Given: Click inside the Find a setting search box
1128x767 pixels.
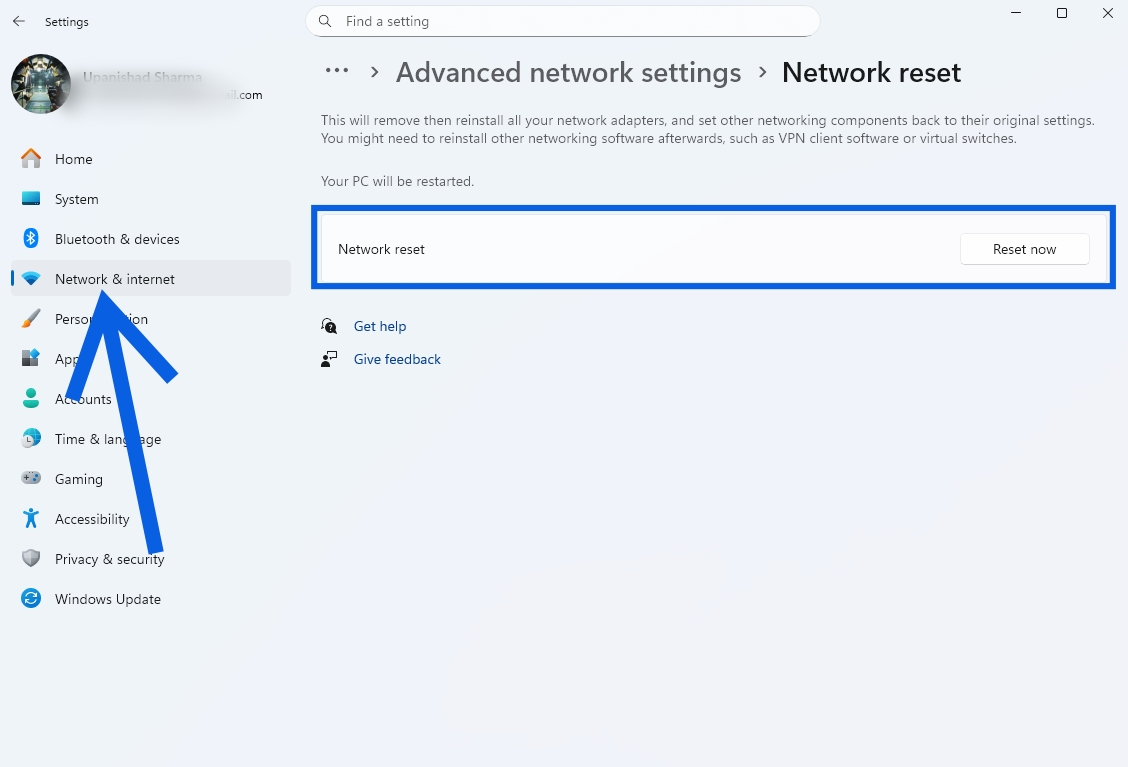Looking at the screenshot, I should point(563,21).
